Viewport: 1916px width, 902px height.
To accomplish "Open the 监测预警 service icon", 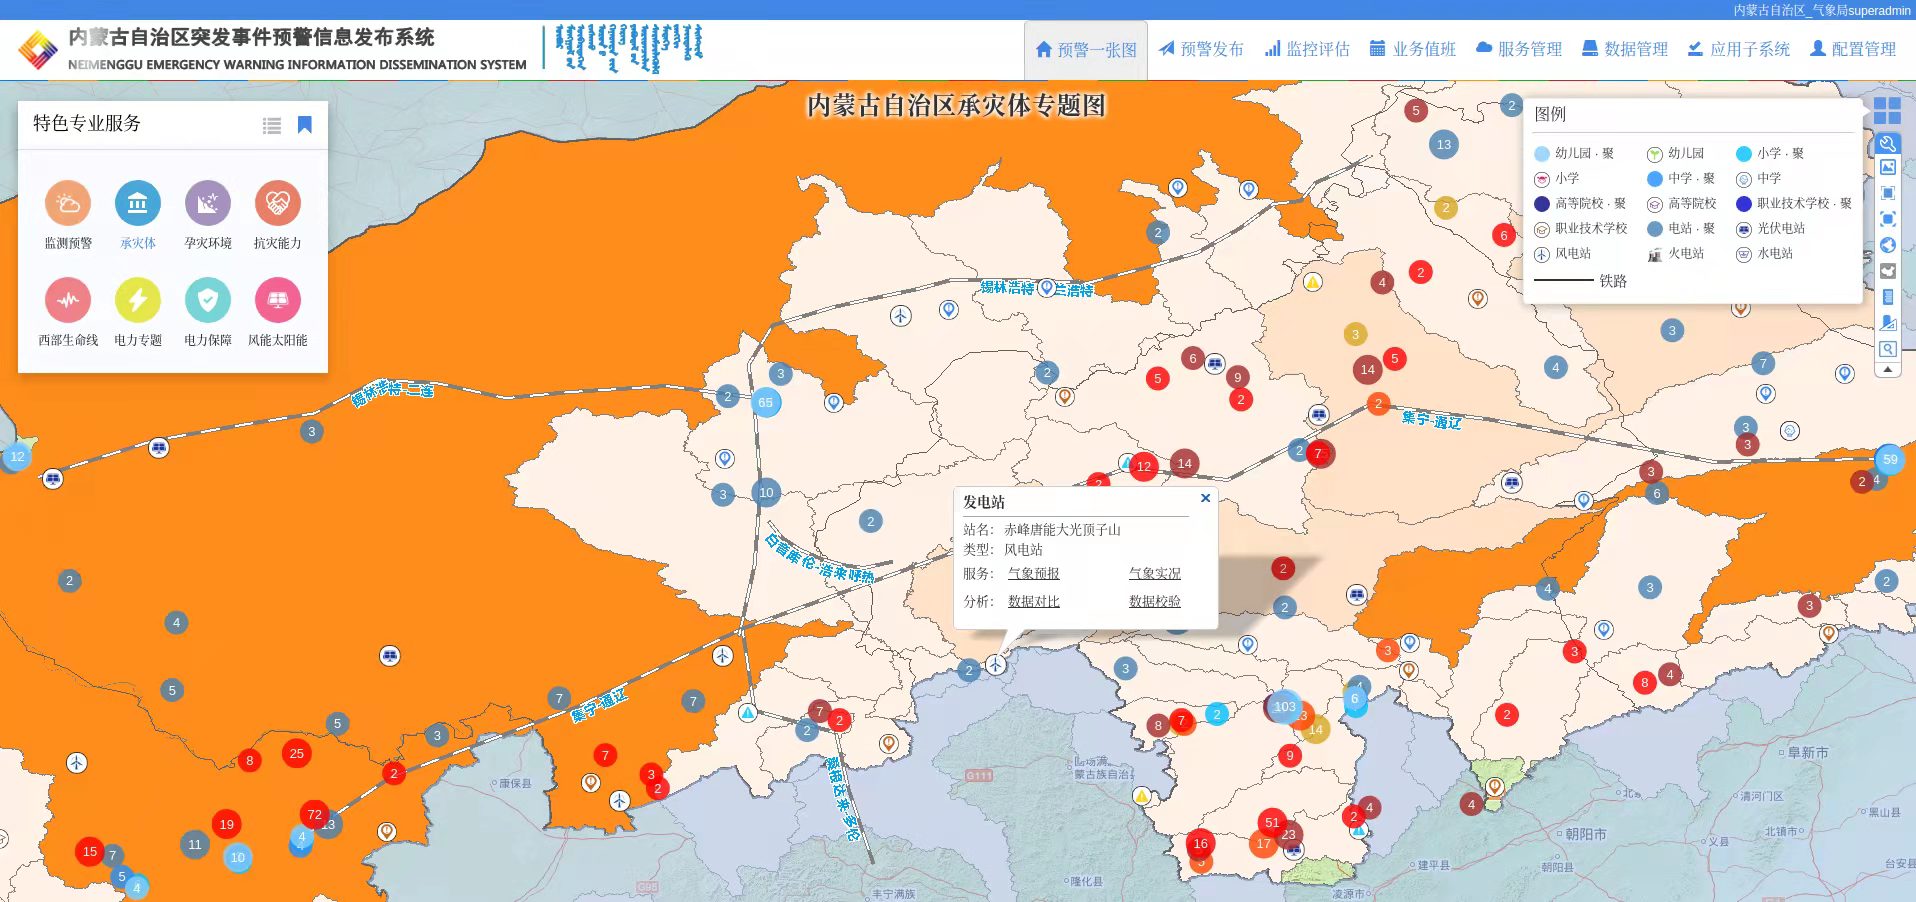I will click(68, 204).
